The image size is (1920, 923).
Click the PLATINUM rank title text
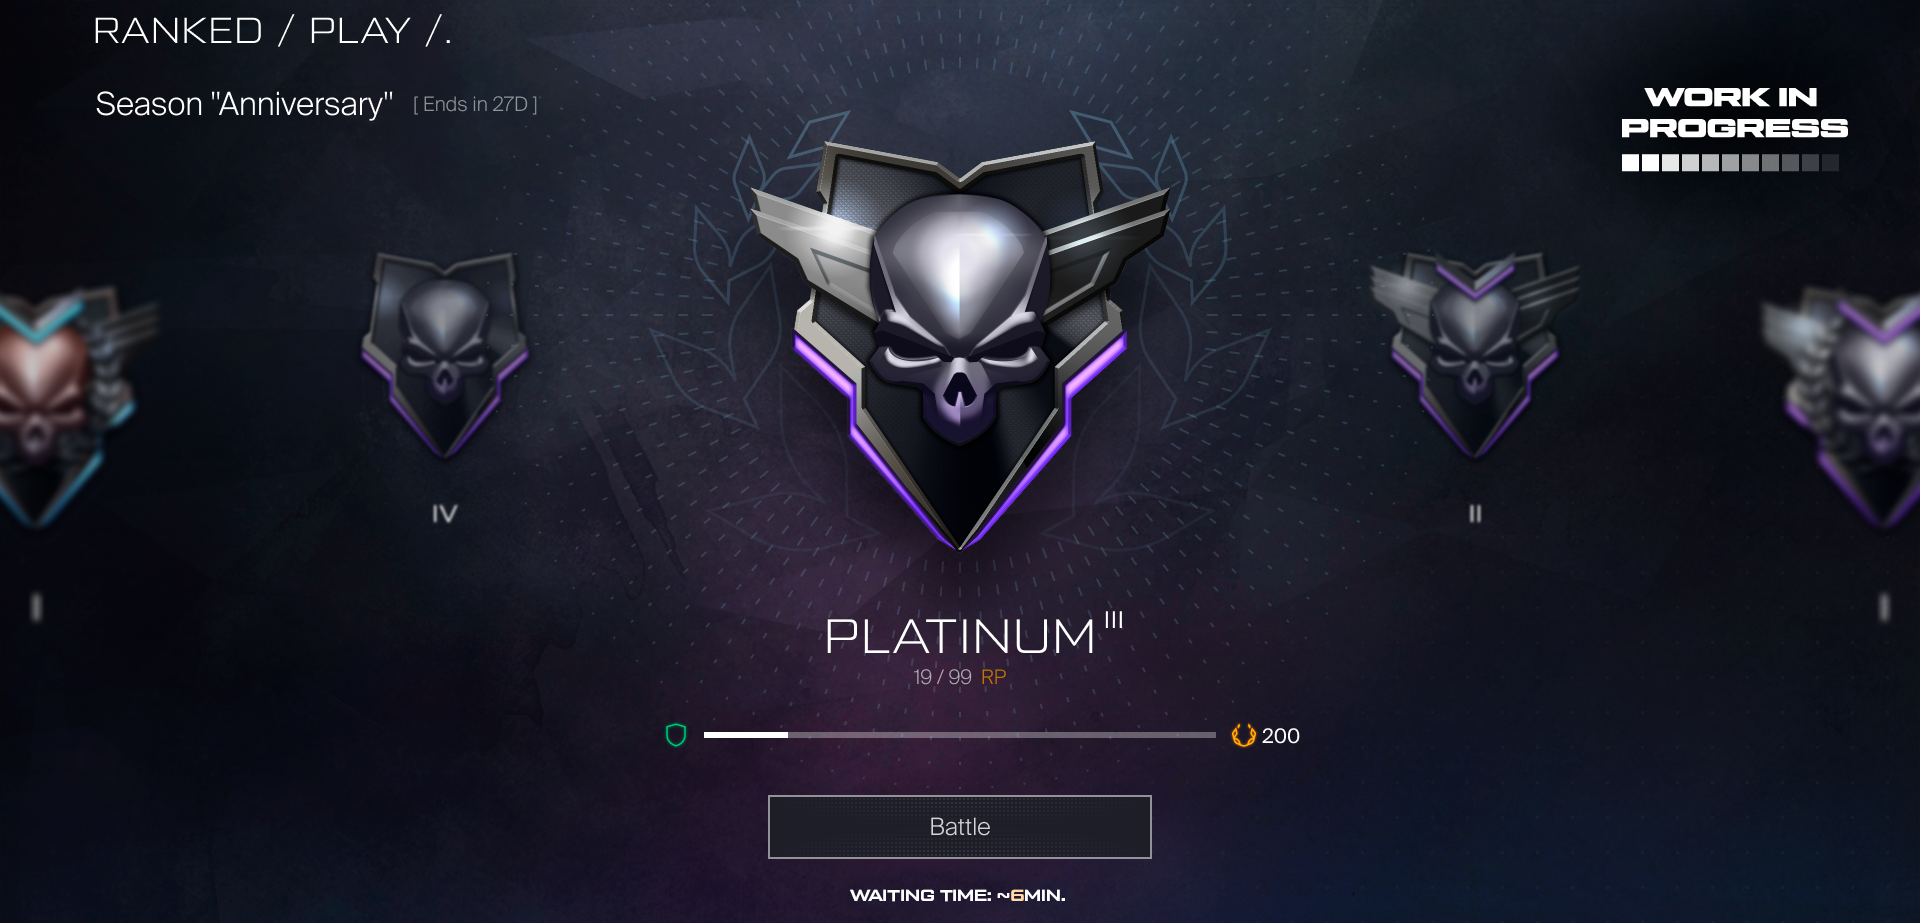(x=960, y=636)
